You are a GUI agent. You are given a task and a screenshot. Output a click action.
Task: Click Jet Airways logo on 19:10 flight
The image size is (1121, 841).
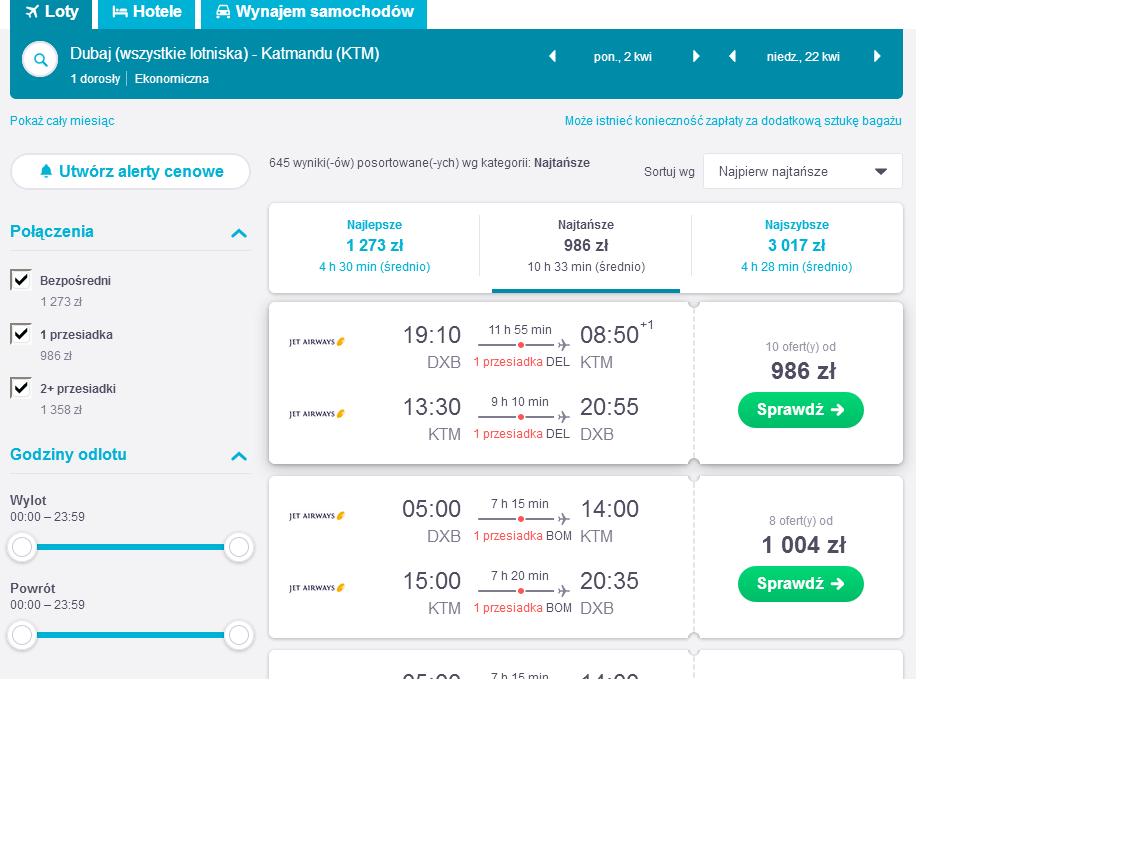tap(317, 342)
